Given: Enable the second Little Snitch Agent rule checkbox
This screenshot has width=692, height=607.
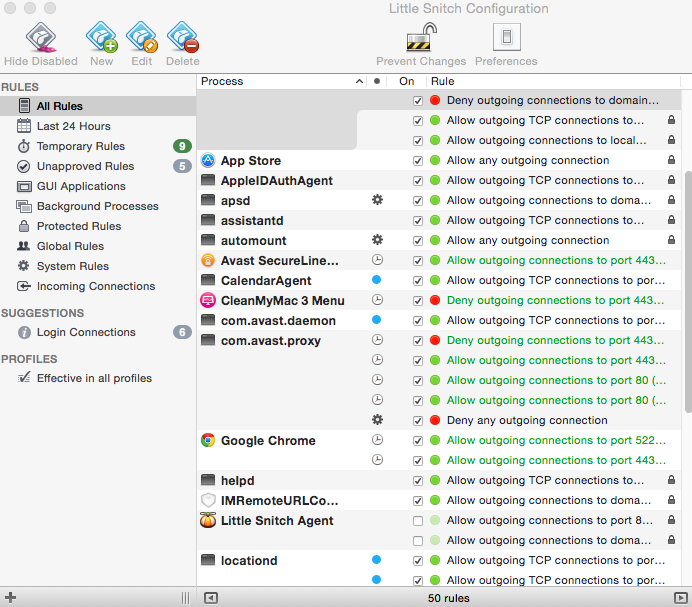Looking at the screenshot, I should pyautogui.click(x=418, y=541).
